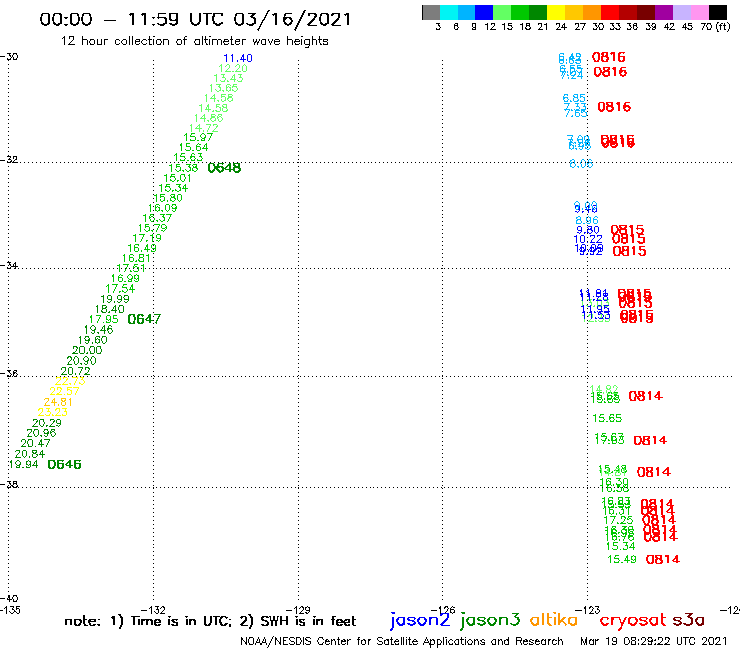Click the bright red legend swatch
Image resolution: width=740 pixels, height=650 pixels.
pyautogui.click(x=609, y=12)
